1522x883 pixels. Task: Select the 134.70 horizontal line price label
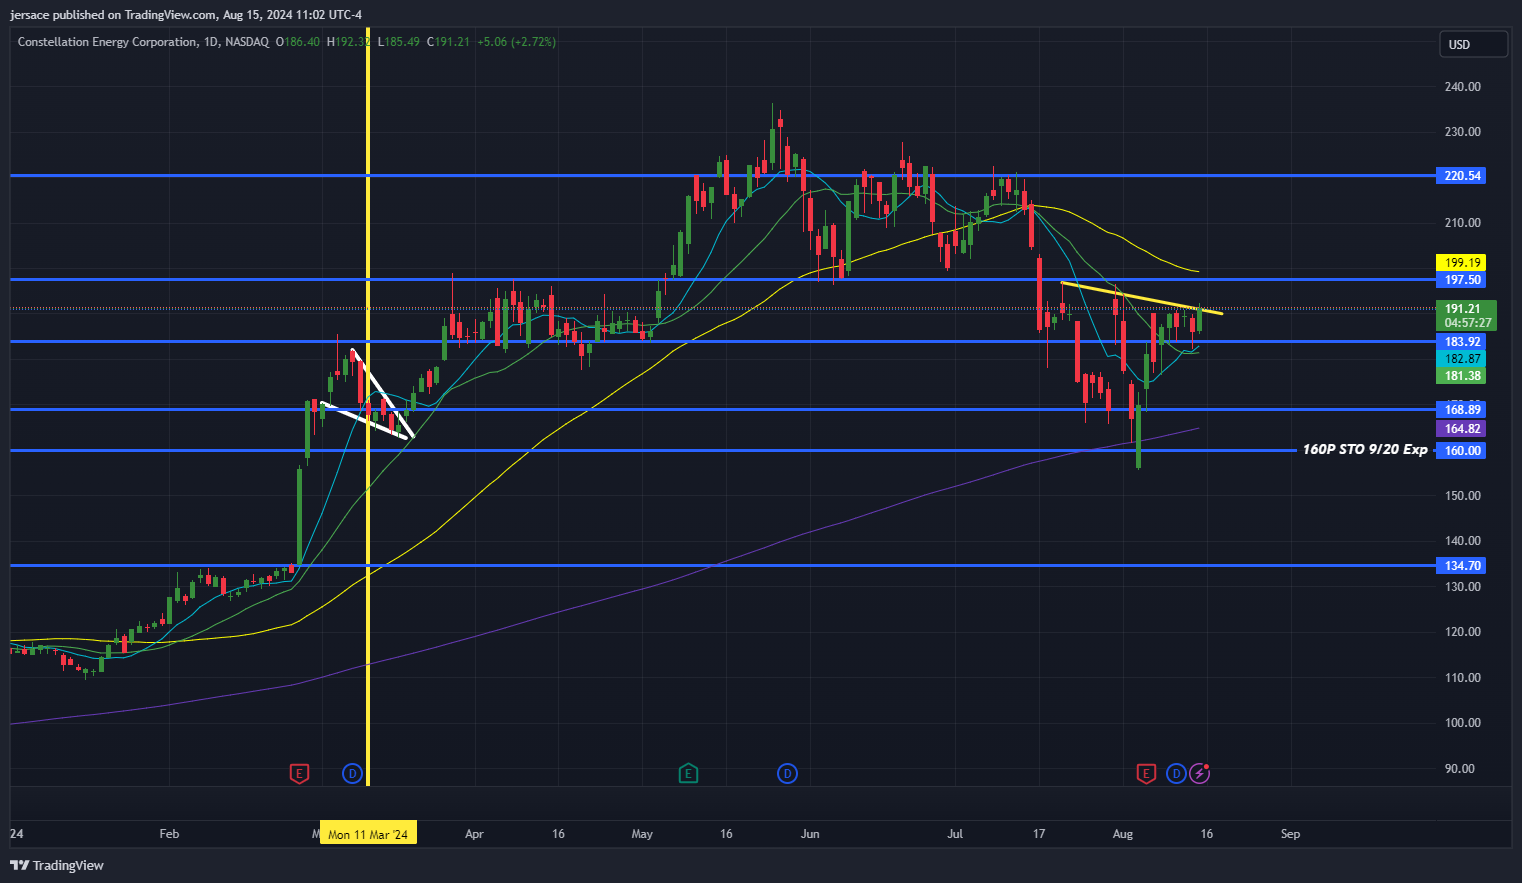tap(1462, 566)
